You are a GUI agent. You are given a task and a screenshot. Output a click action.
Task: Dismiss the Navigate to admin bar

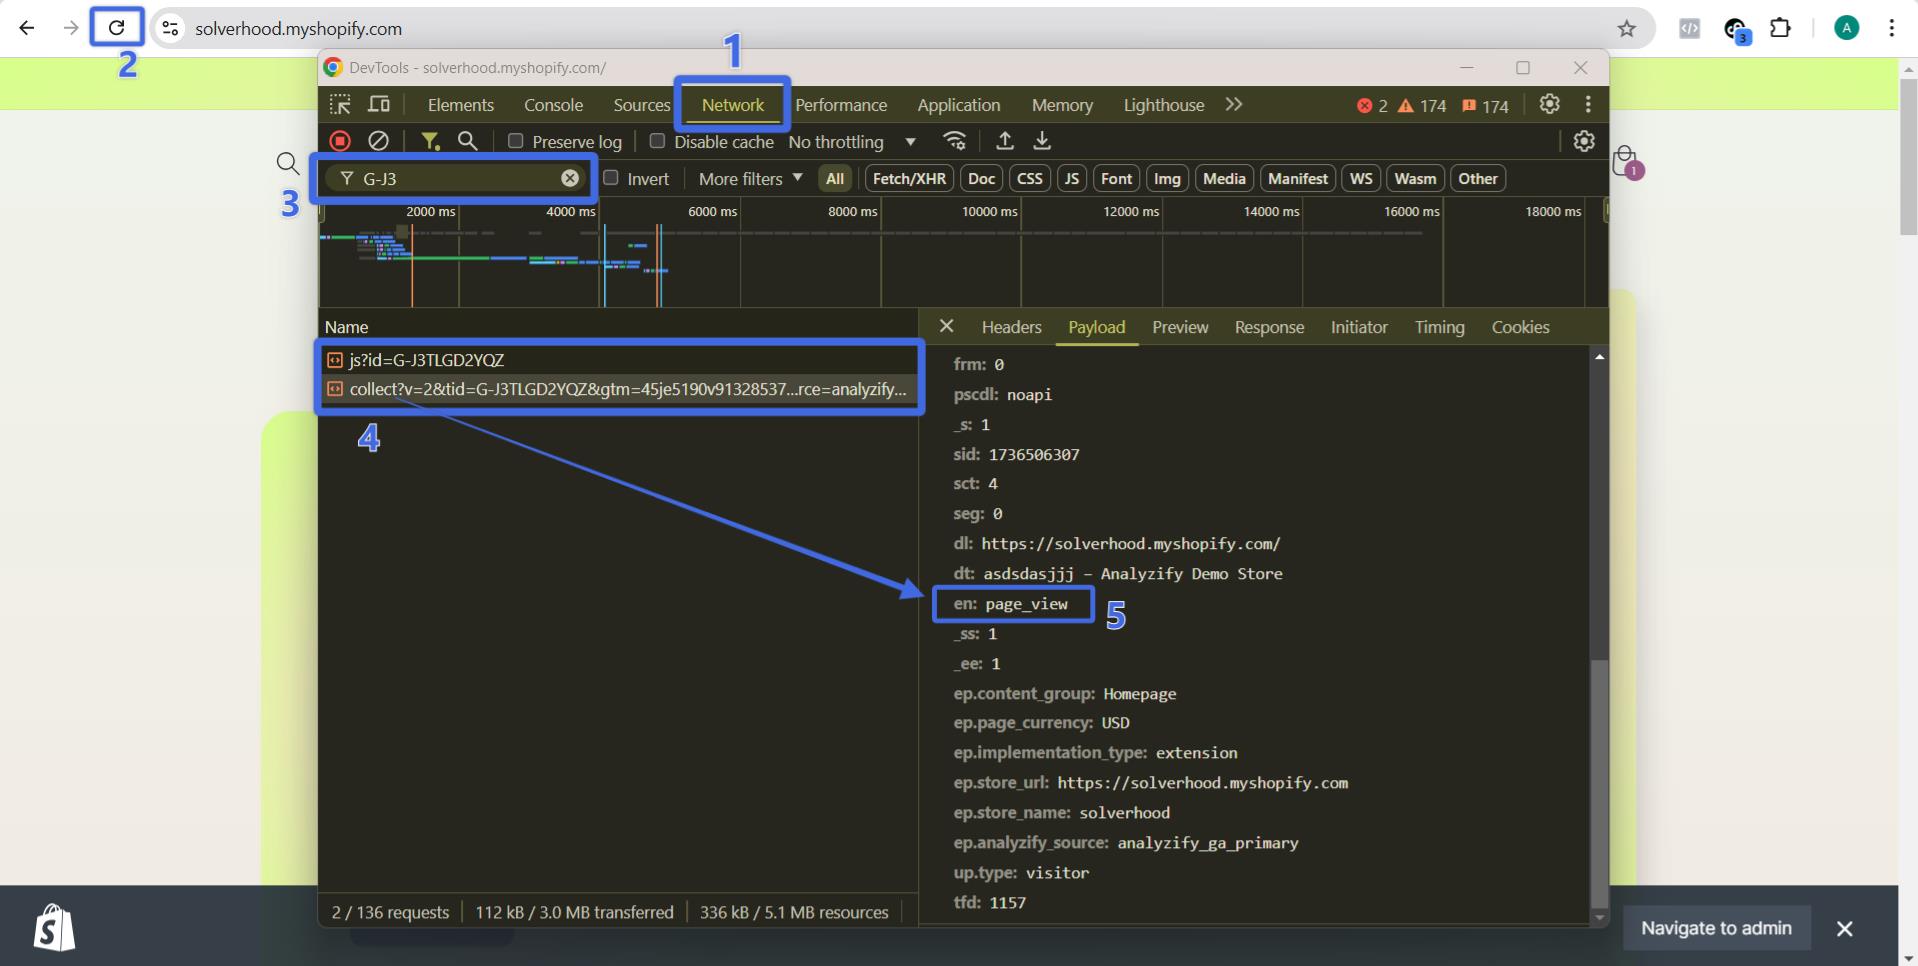click(1845, 929)
